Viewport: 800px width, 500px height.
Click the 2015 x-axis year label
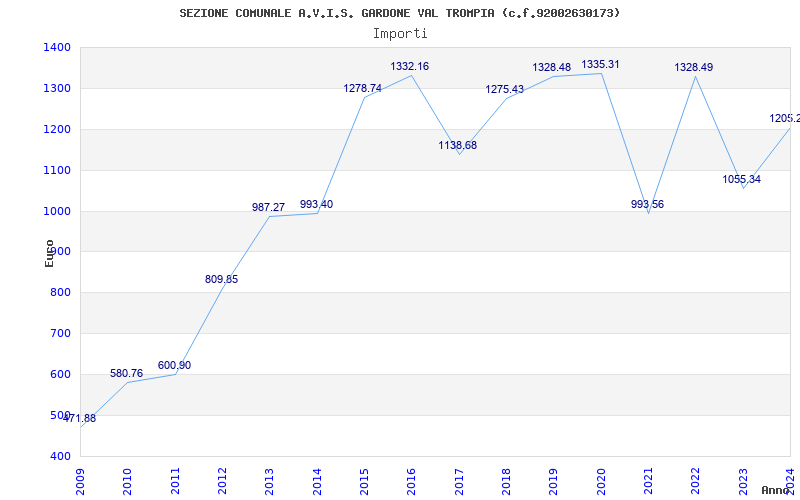point(364,482)
